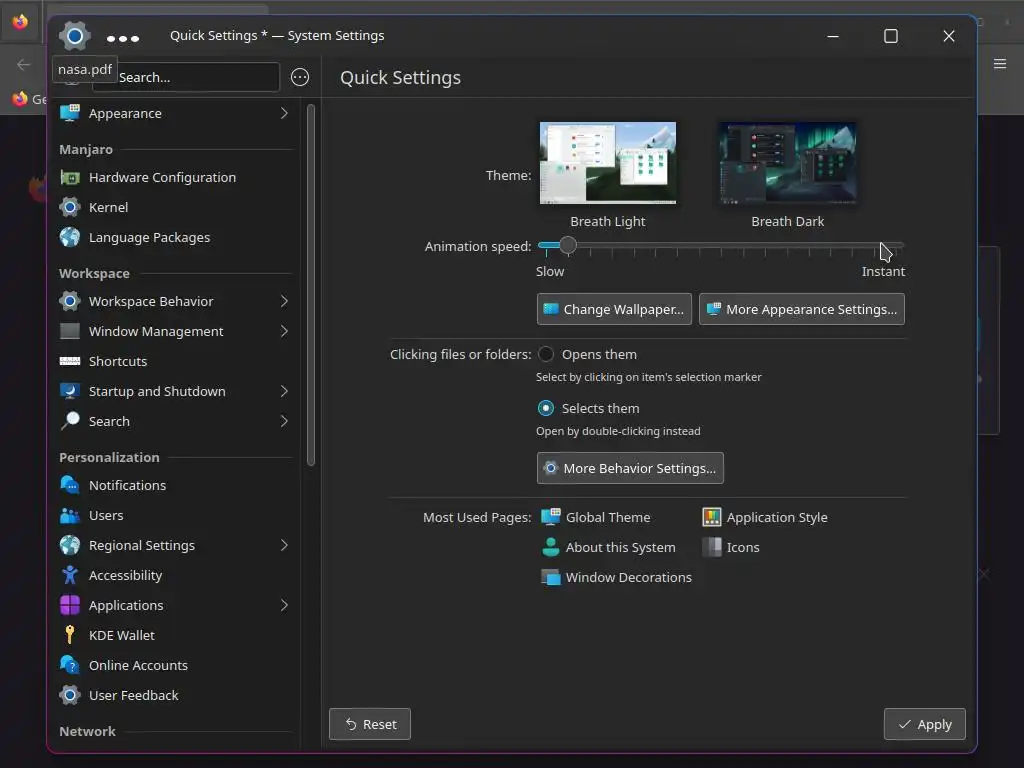Open the Notifications settings page
1024x768 pixels.
pyautogui.click(x=174, y=485)
